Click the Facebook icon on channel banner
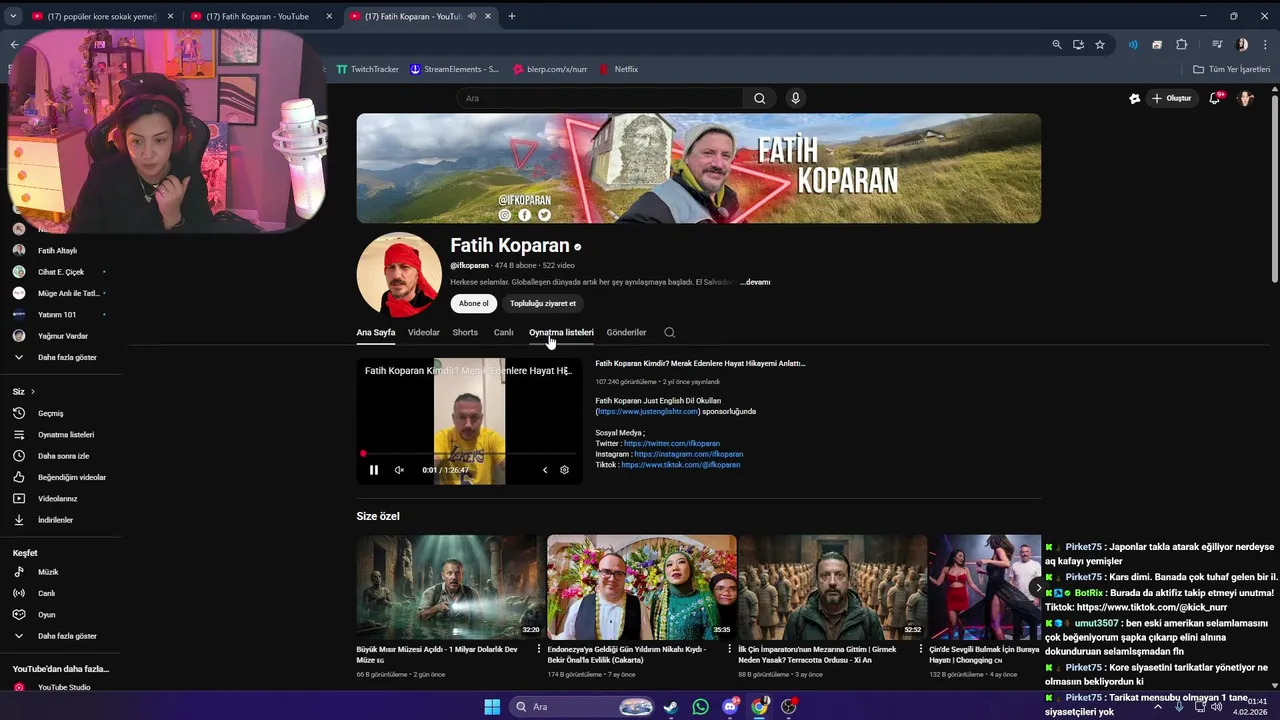 coord(524,215)
